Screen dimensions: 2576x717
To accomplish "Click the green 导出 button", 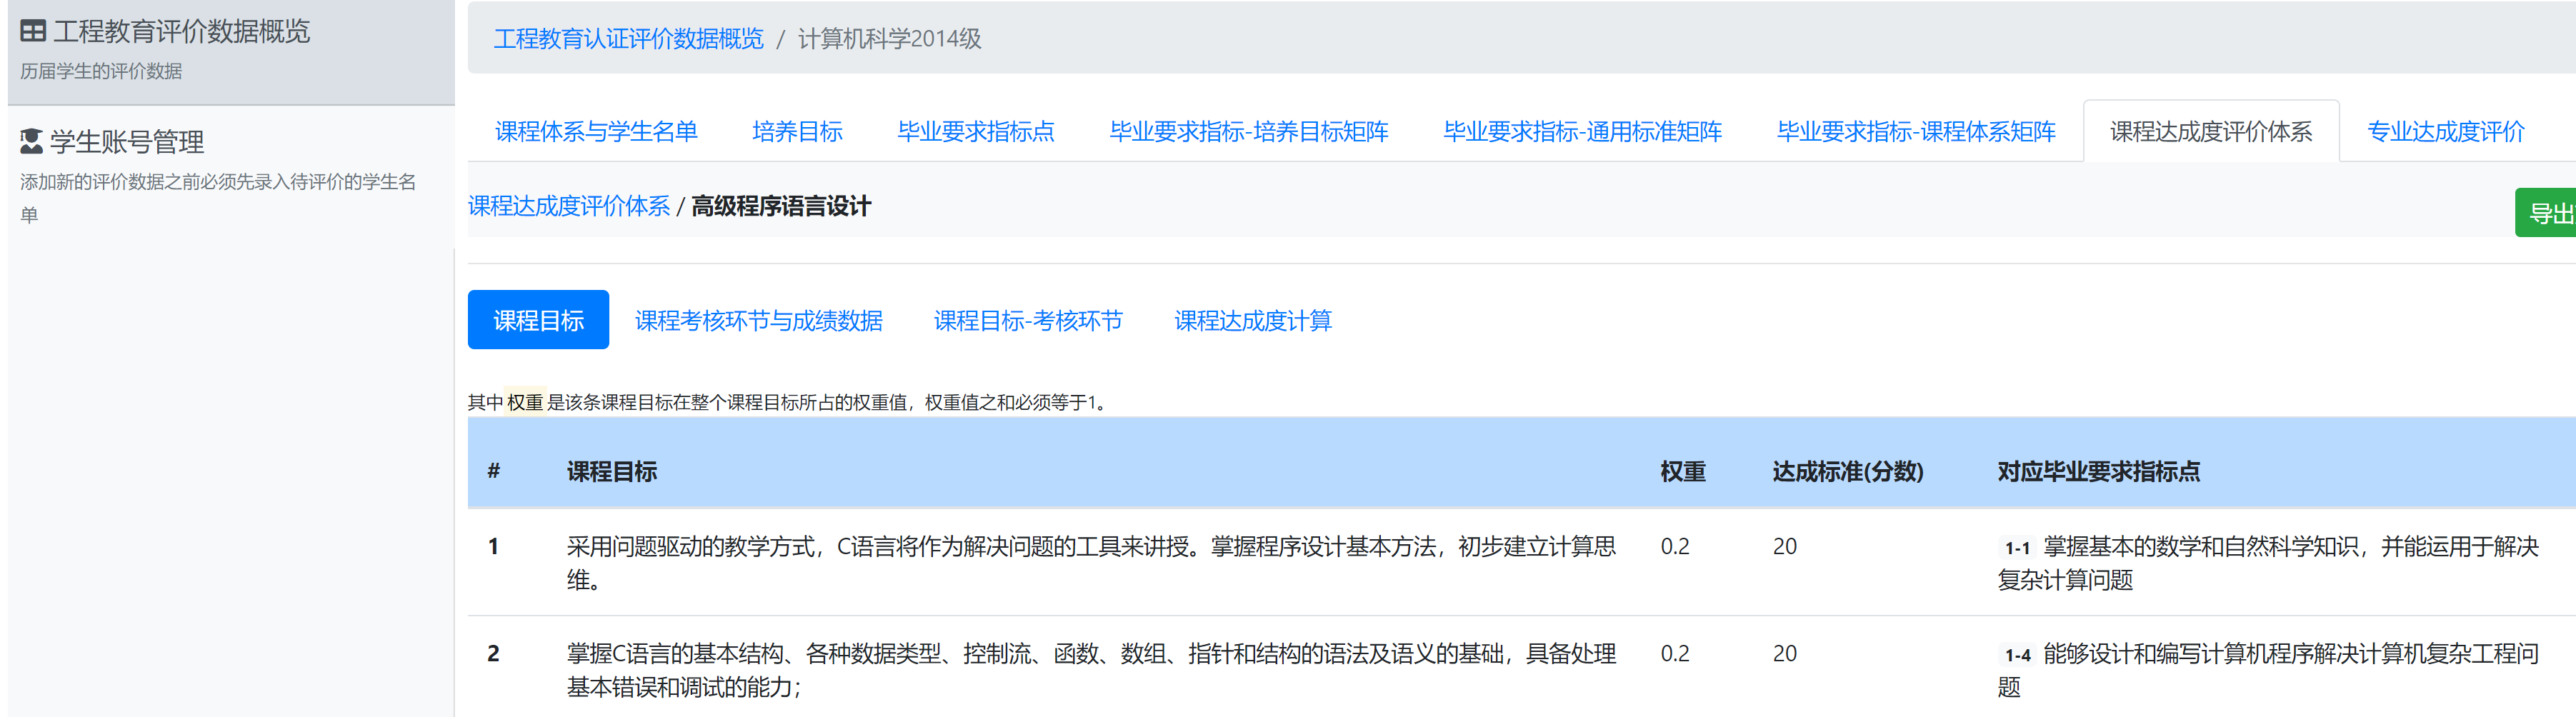I will tap(2546, 213).
